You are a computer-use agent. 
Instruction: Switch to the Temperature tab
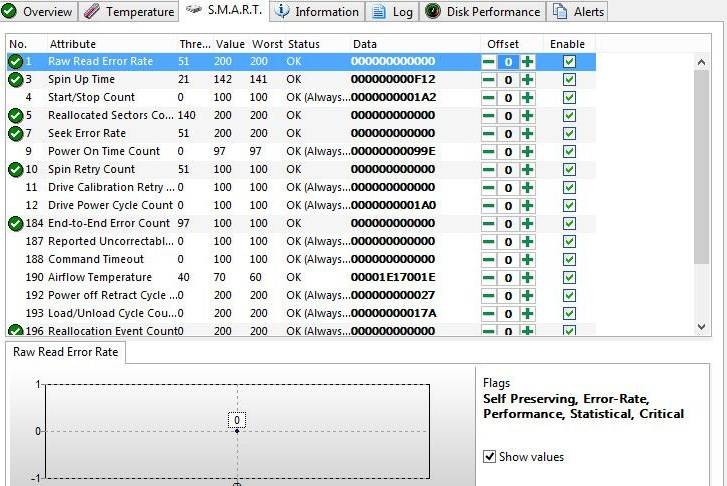[128, 12]
